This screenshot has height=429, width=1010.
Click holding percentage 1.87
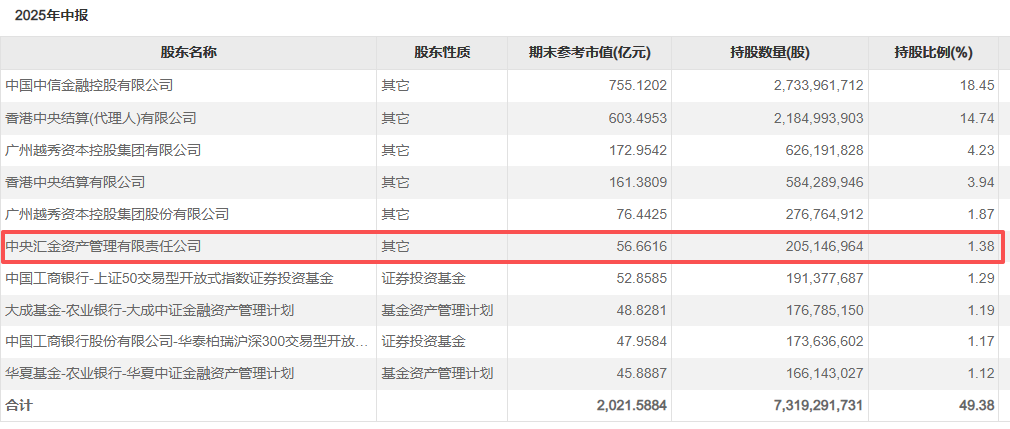point(983,214)
